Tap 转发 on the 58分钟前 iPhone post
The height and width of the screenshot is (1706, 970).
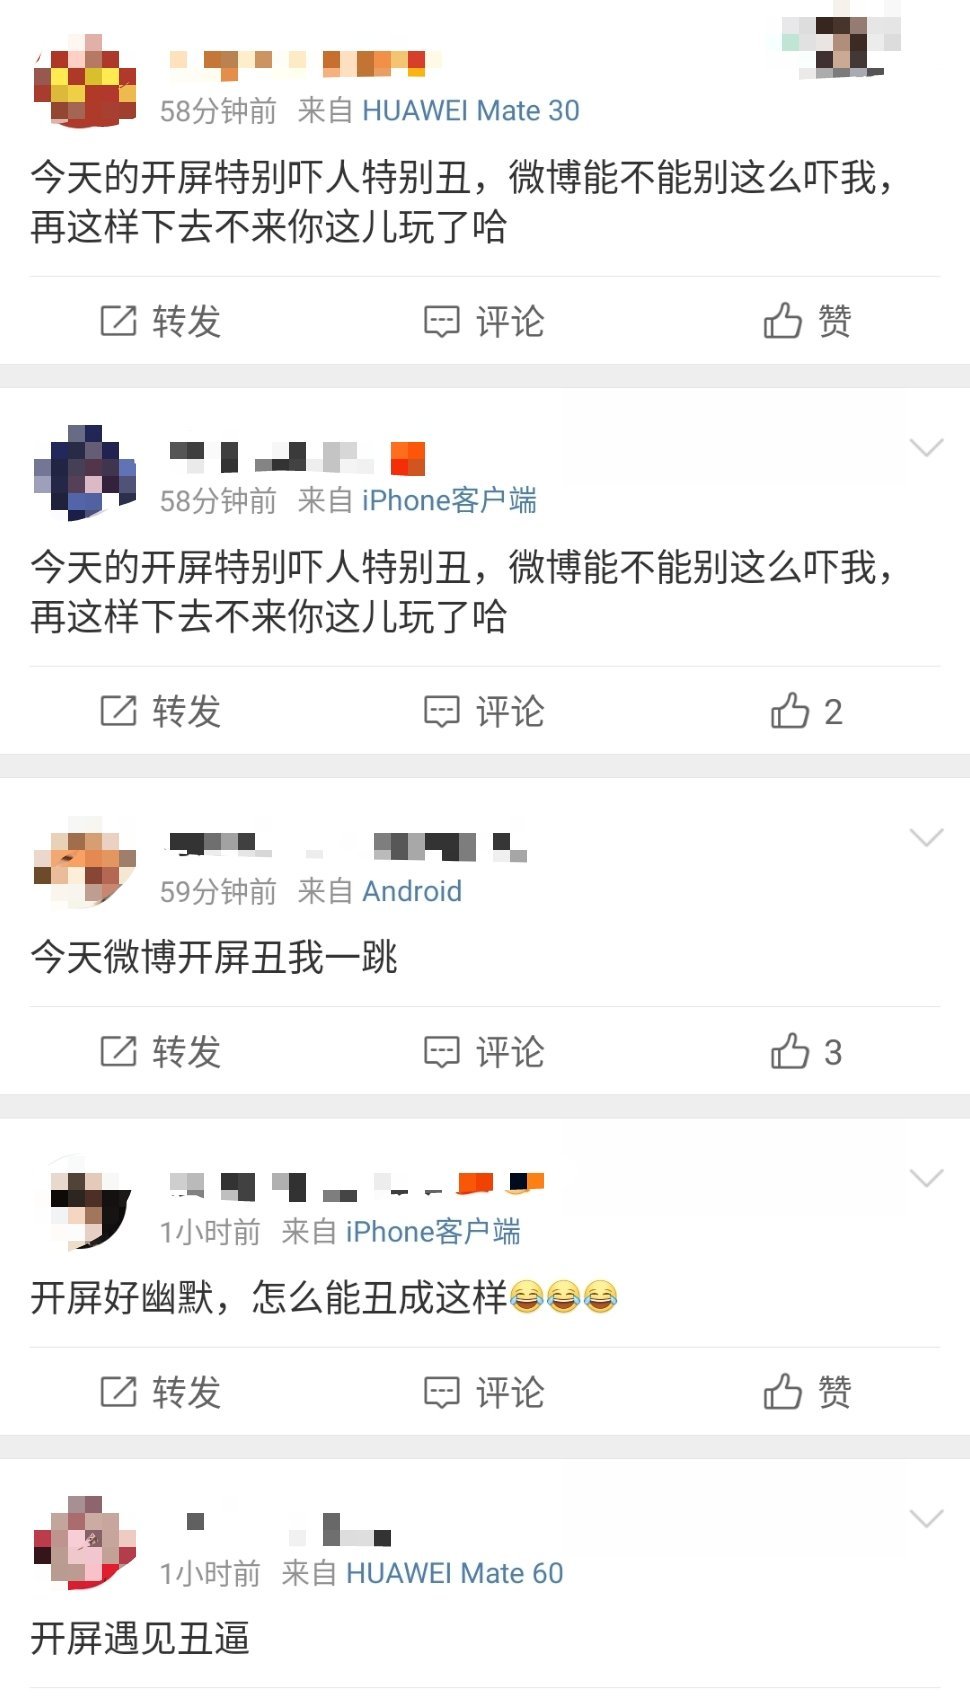pyautogui.click(x=160, y=711)
